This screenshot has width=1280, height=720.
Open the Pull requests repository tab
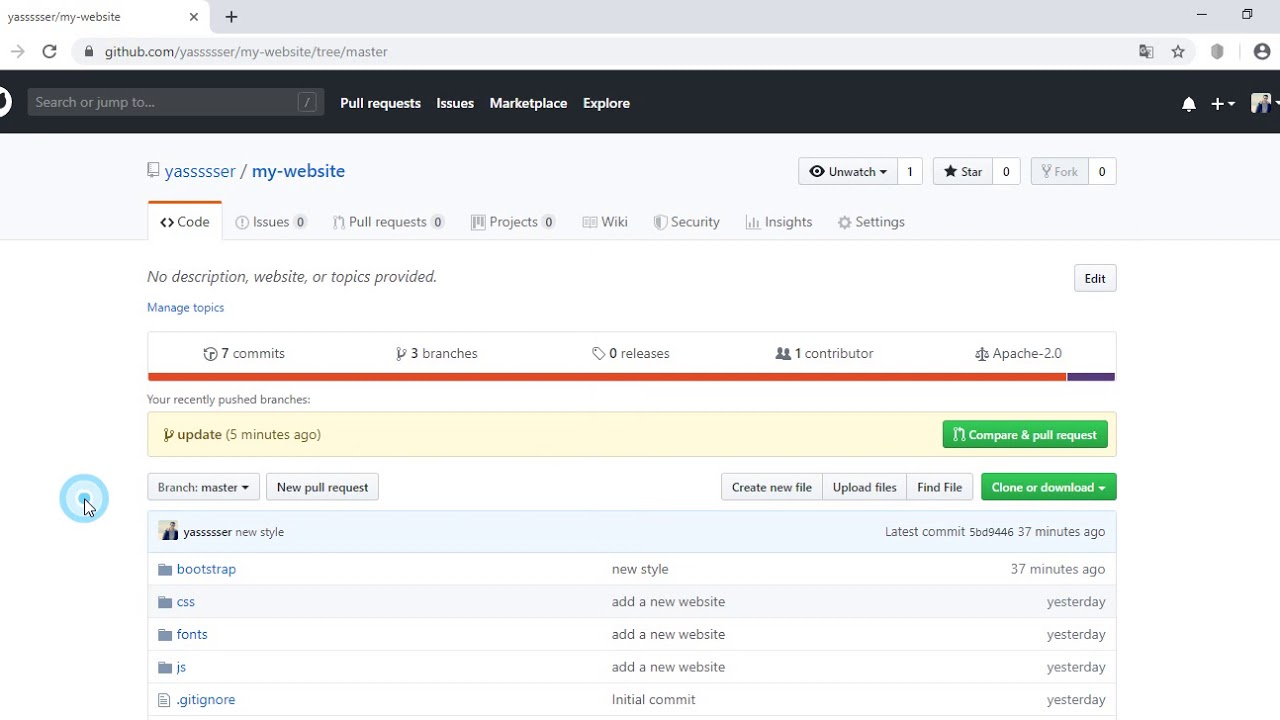[x=388, y=222]
